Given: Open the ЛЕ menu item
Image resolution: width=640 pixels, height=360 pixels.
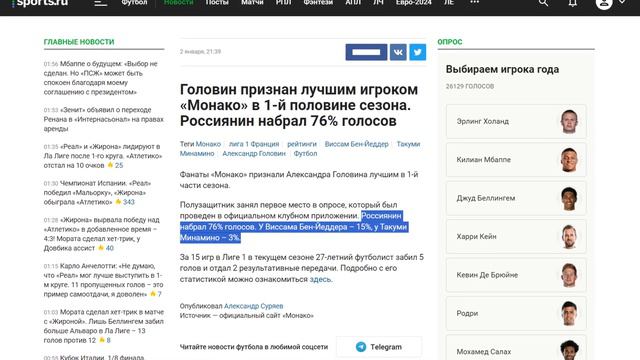Looking at the screenshot, I should 449,3.
